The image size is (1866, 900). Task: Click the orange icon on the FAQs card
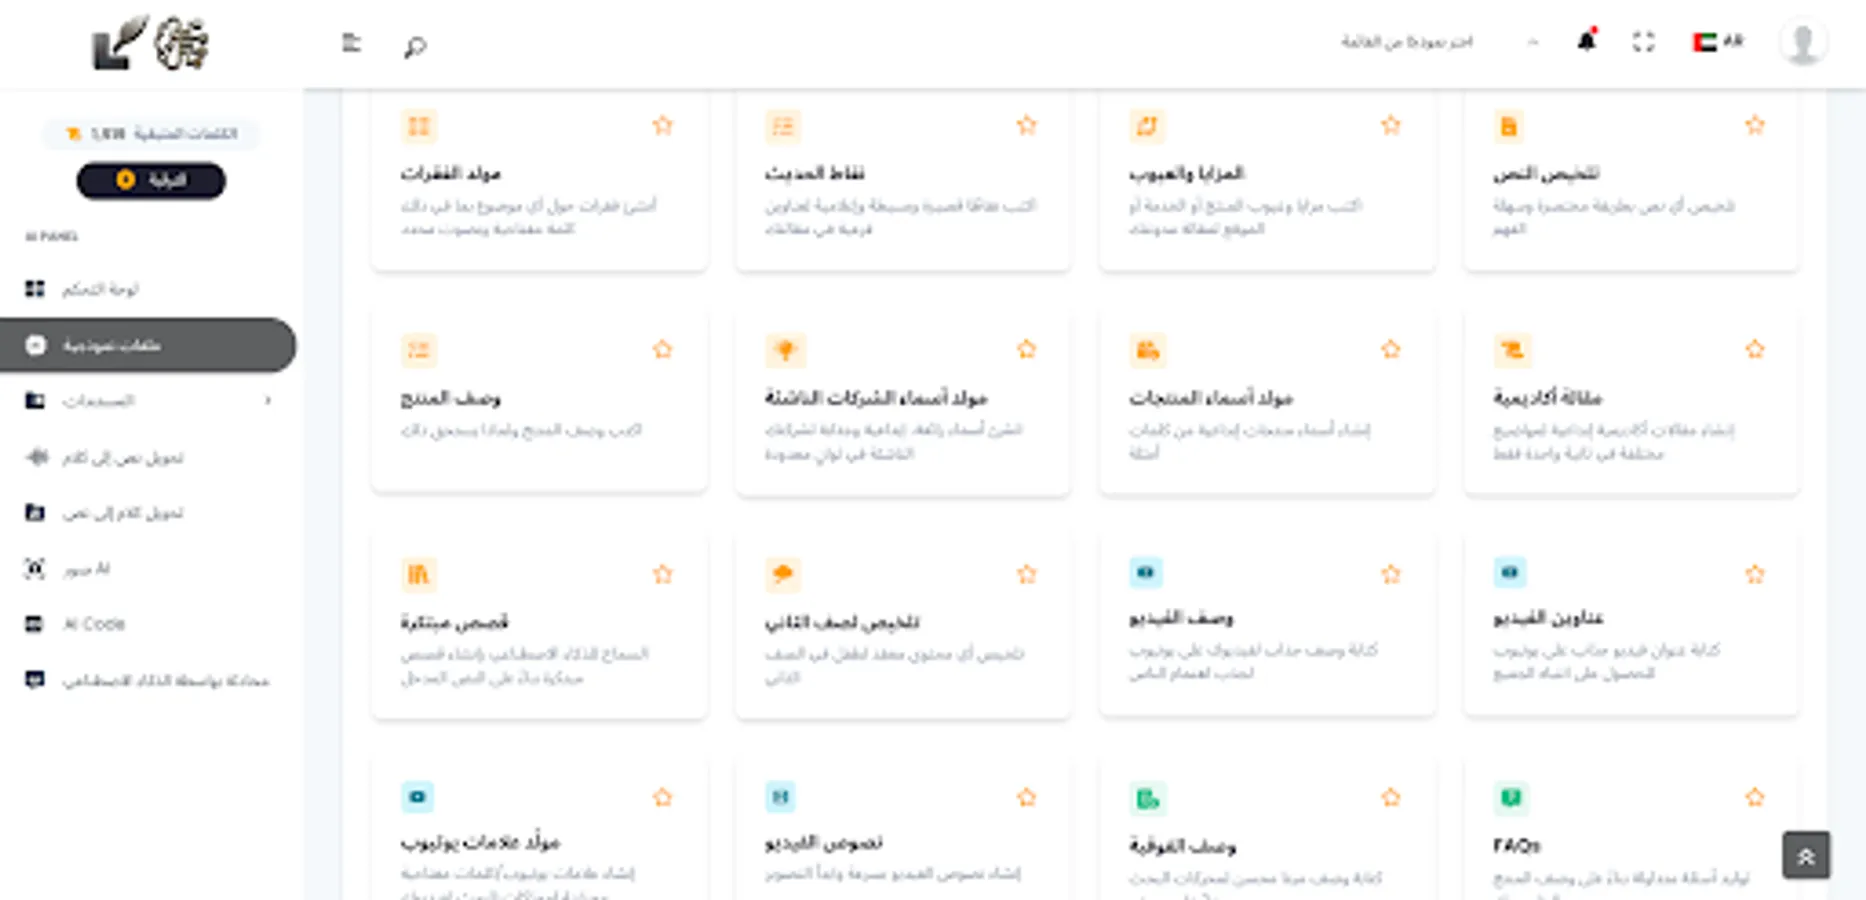coord(1510,798)
